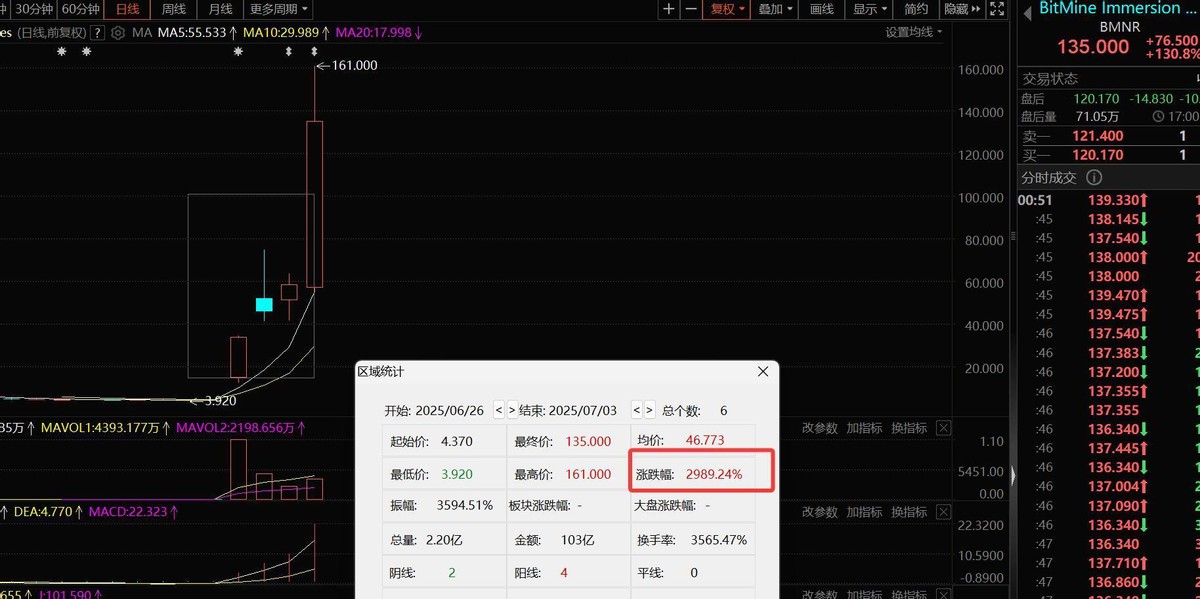Click the 3.920 low price label

(220, 400)
